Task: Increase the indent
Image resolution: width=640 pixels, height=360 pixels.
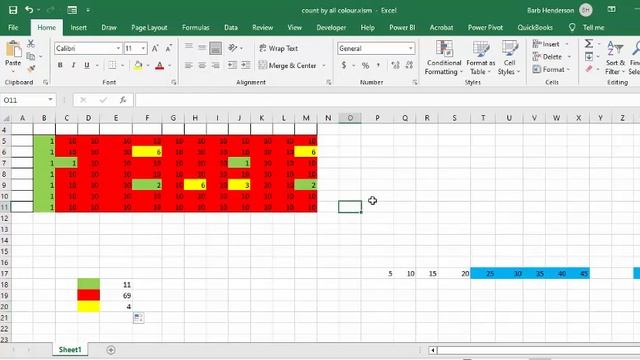Action: [246, 65]
